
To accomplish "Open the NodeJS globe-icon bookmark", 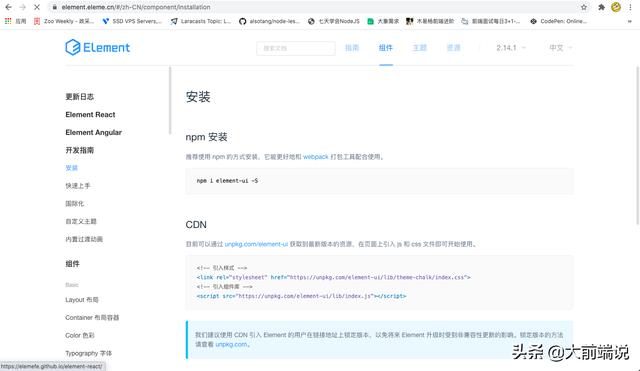I will click(334, 21).
